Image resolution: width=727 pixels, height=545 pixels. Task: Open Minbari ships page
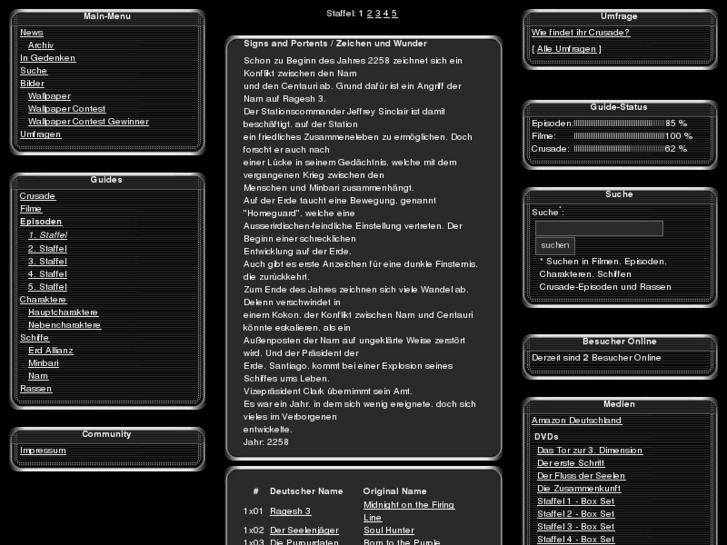[x=43, y=363]
